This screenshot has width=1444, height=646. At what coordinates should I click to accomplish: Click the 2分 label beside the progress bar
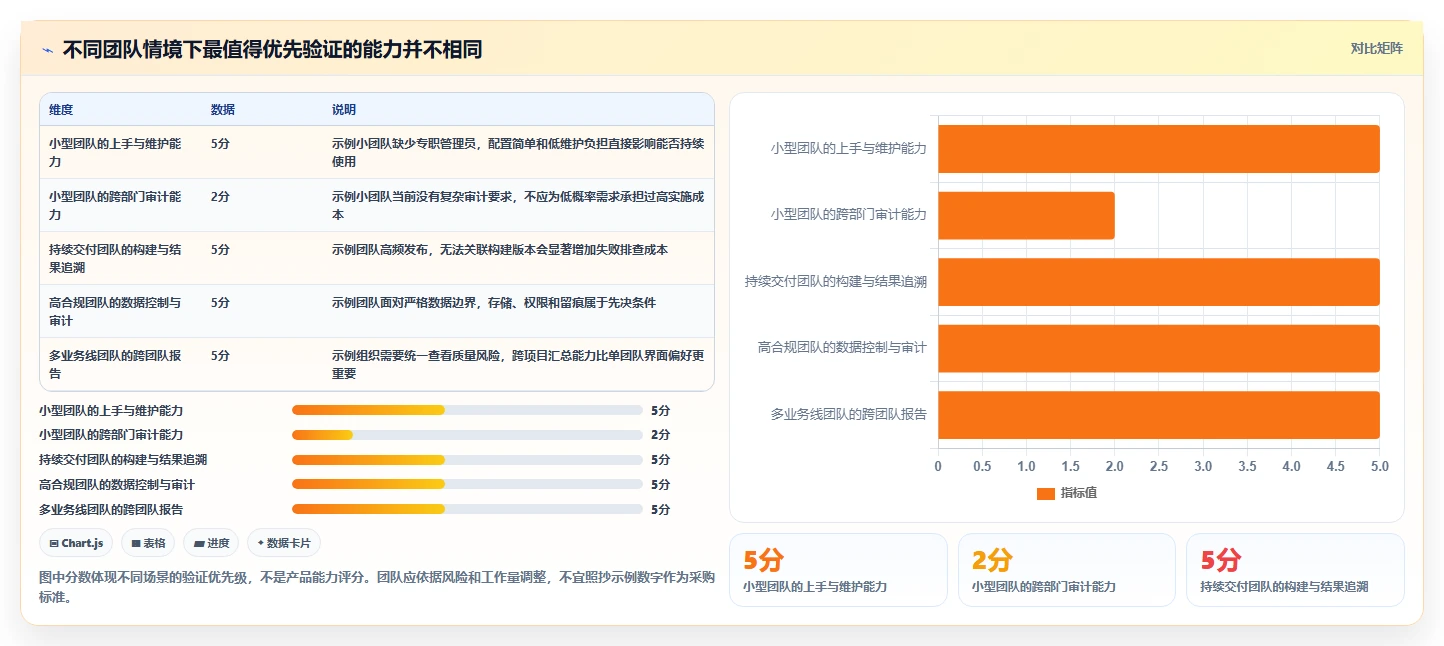click(x=660, y=435)
